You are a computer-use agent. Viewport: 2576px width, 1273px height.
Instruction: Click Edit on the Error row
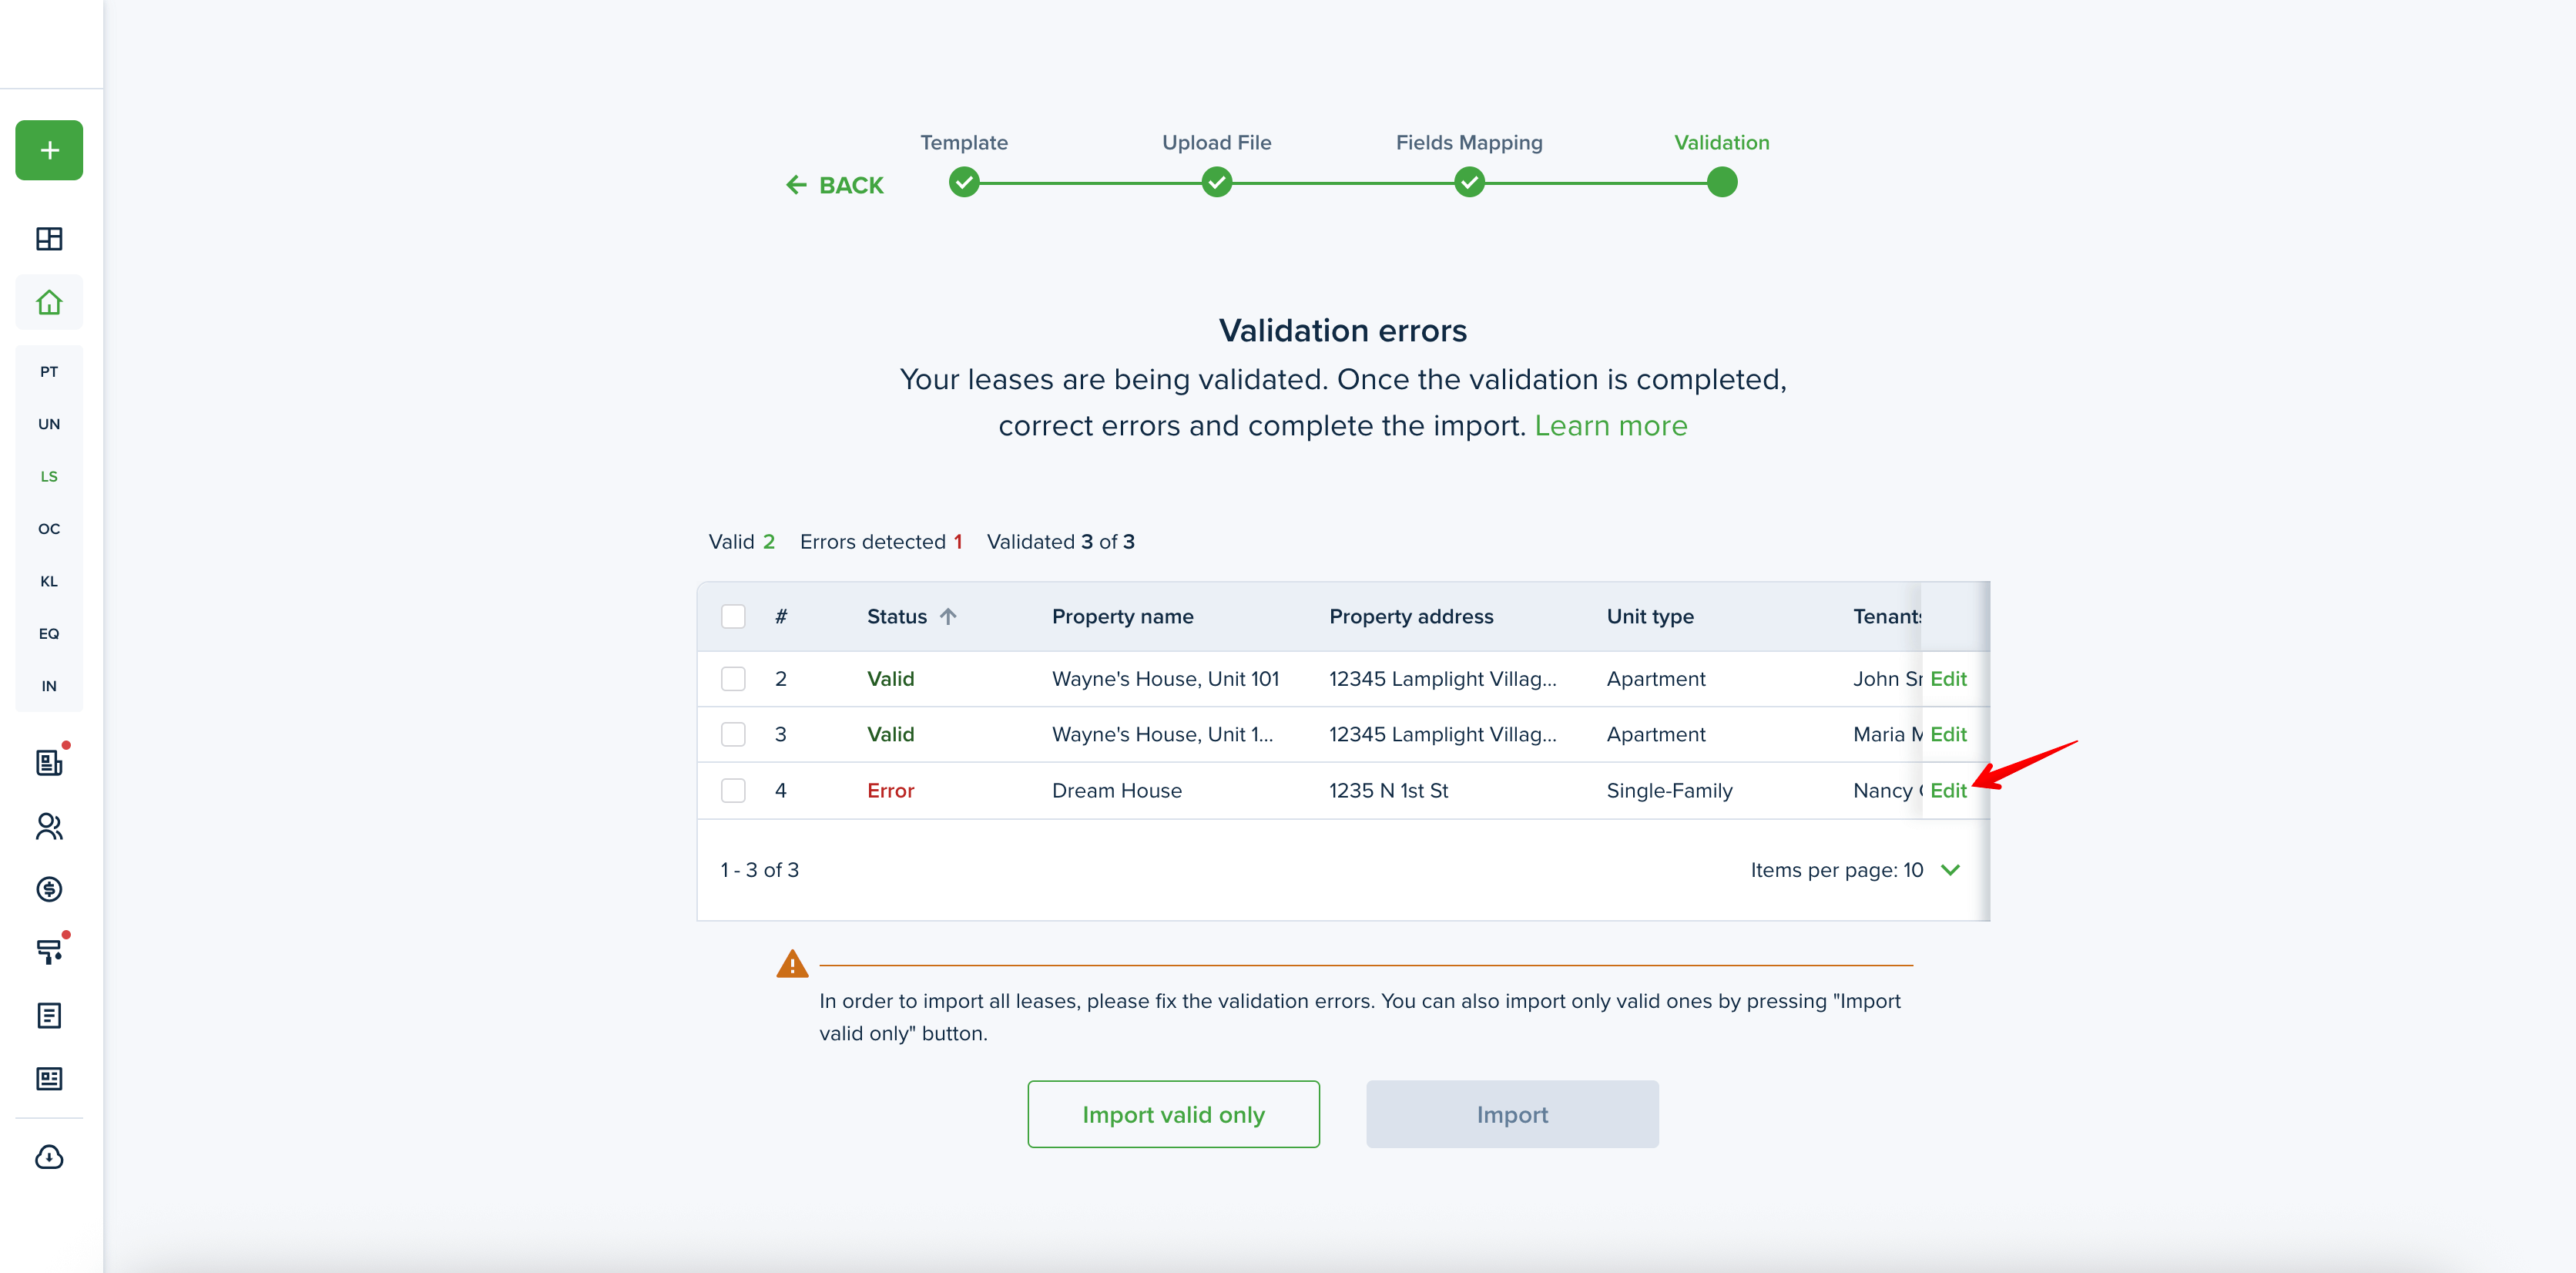click(x=1947, y=790)
